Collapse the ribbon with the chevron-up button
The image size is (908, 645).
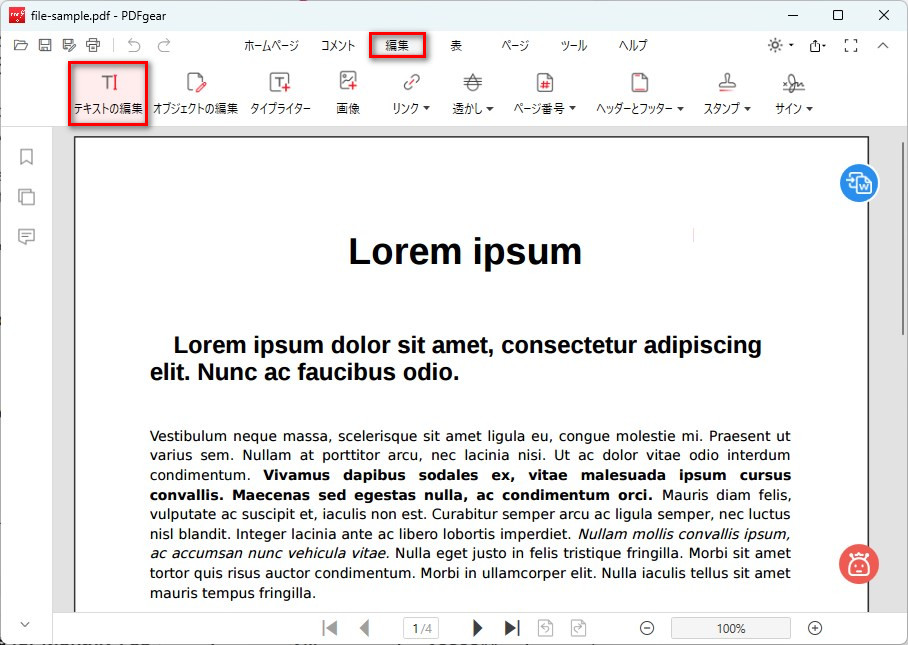(883, 45)
